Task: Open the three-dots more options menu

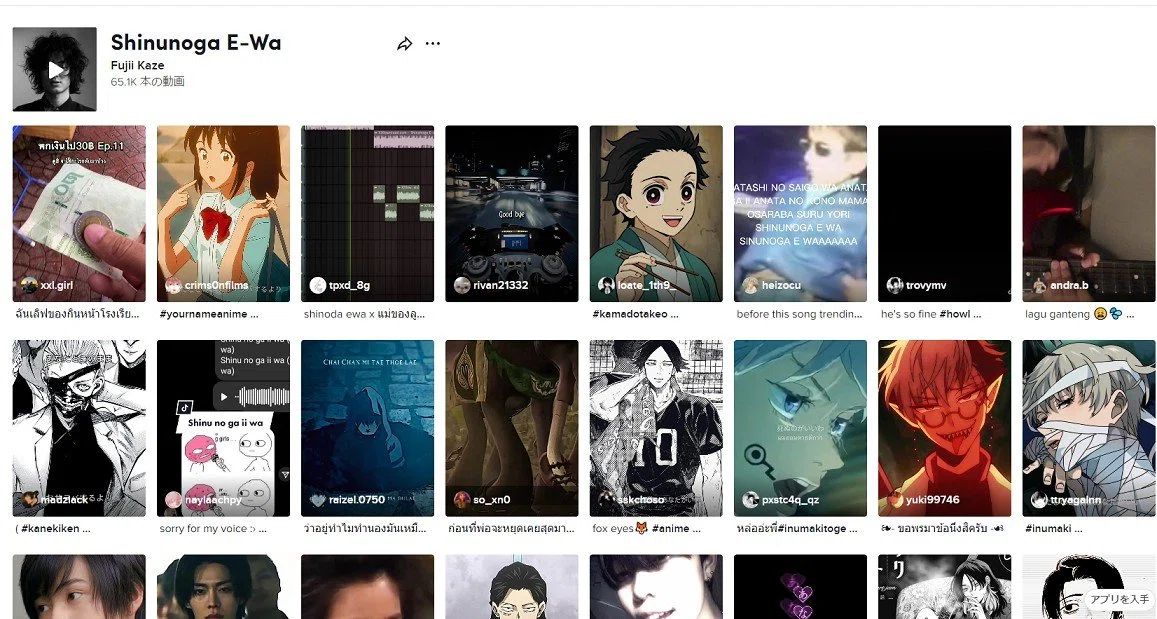Action: click(433, 44)
